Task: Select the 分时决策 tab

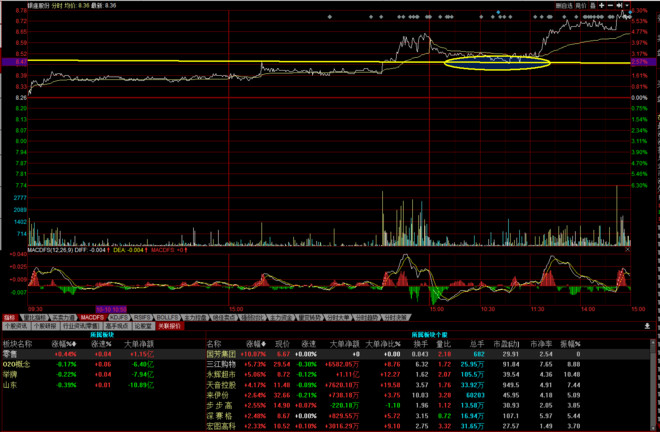Action: (x=395, y=317)
